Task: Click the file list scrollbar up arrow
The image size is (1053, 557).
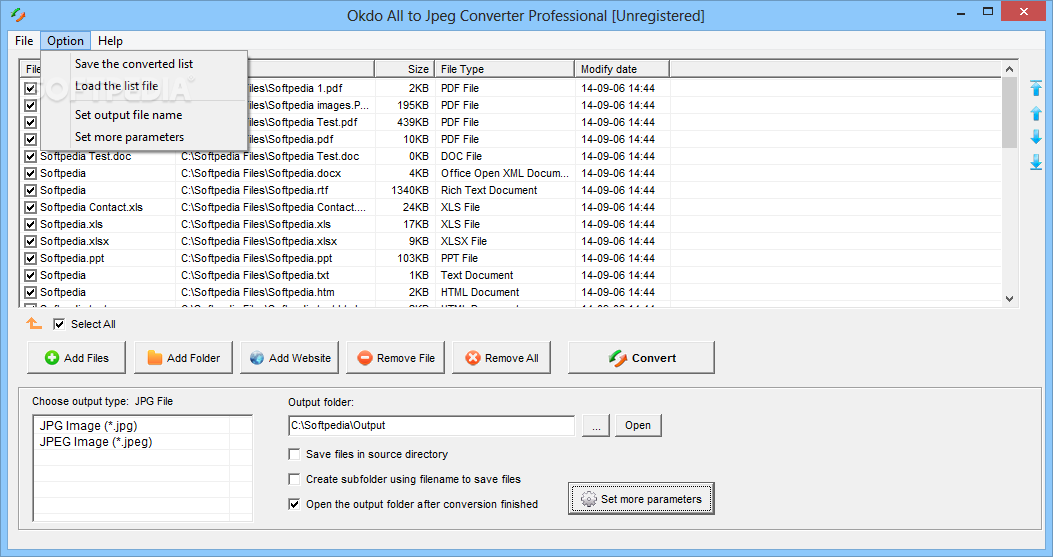Action: coord(1009,69)
